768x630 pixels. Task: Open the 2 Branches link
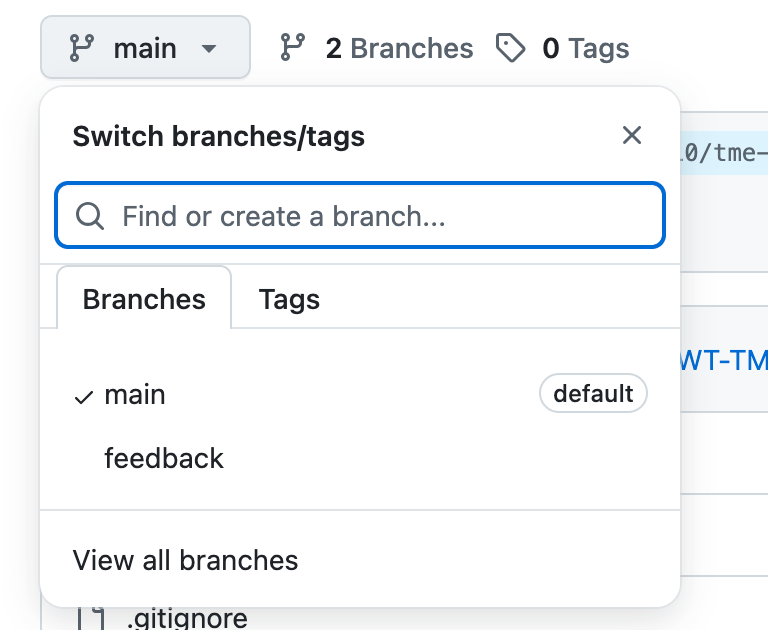click(x=399, y=48)
